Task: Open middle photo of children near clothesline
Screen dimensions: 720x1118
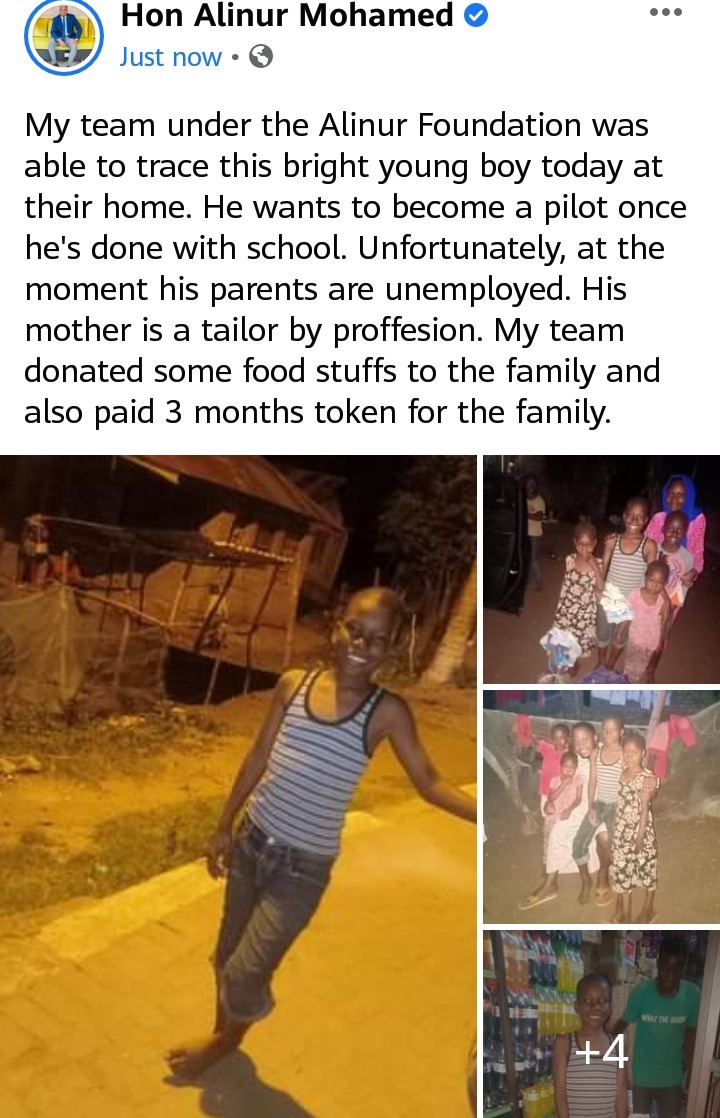Action: [x=602, y=806]
